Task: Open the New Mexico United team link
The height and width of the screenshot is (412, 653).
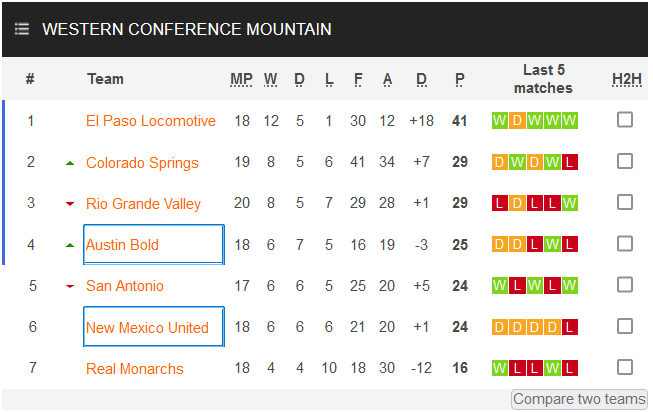Action: tap(147, 327)
